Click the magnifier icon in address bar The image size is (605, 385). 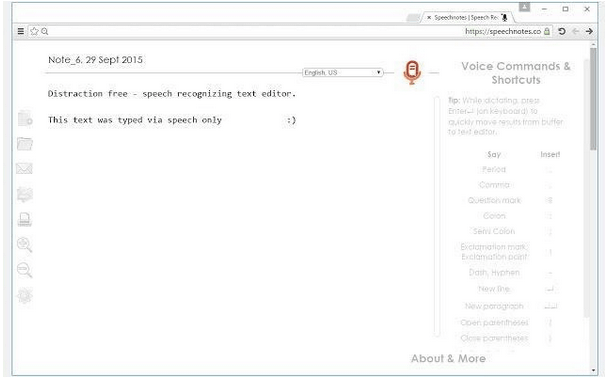tap(45, 31)
